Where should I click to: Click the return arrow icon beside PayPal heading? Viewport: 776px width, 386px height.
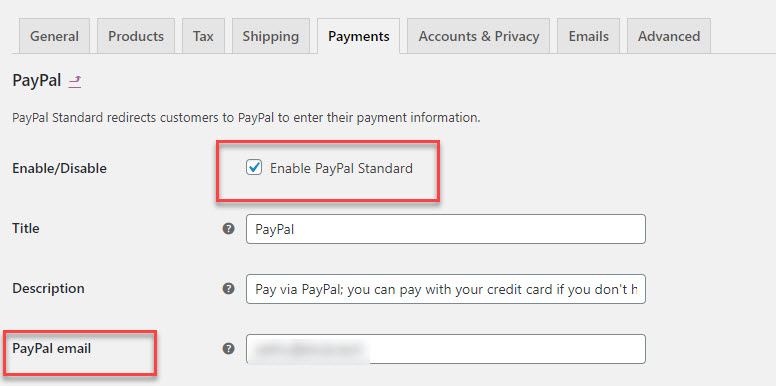[x=75, y=81]
